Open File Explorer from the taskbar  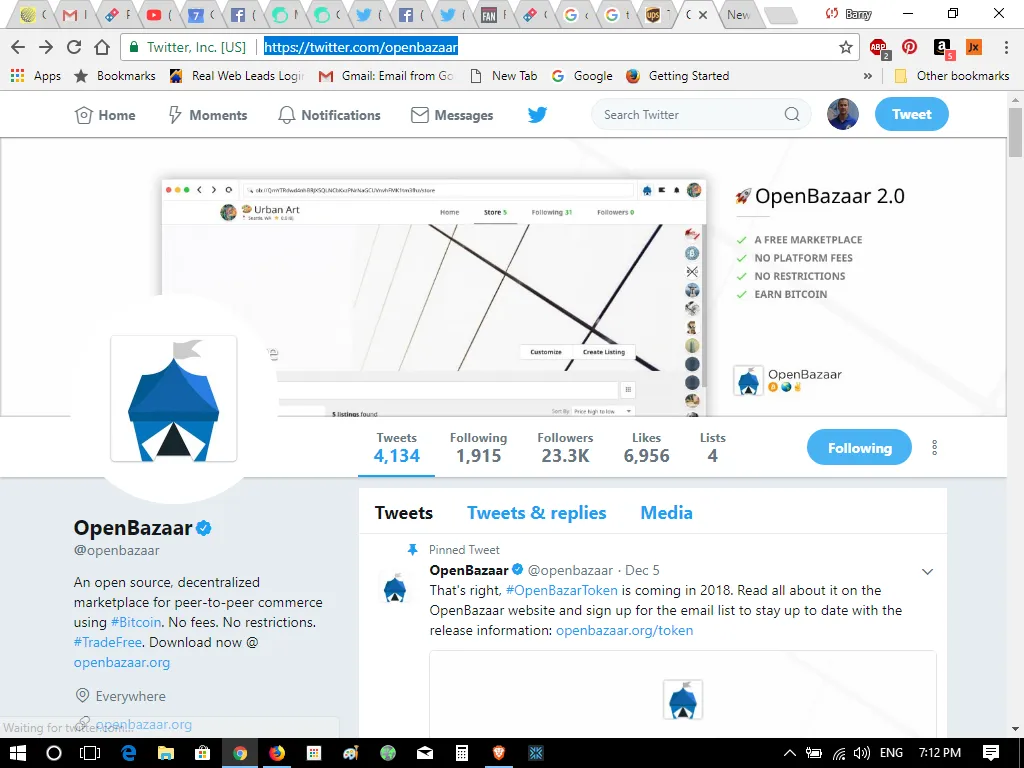point(165,753)
